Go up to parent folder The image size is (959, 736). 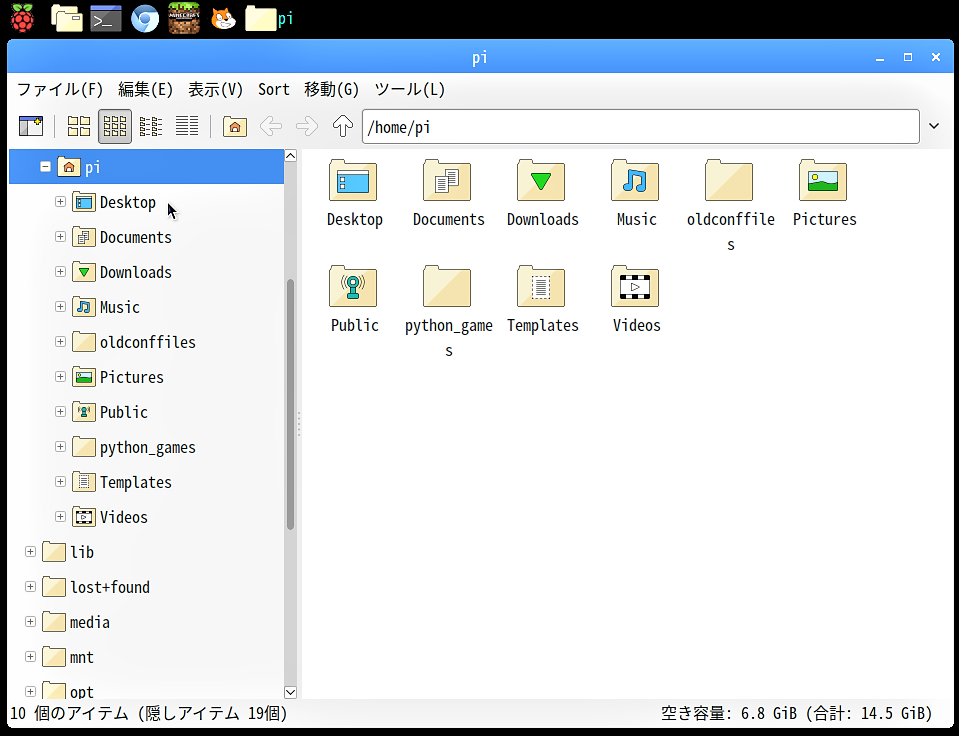point(342,126)
